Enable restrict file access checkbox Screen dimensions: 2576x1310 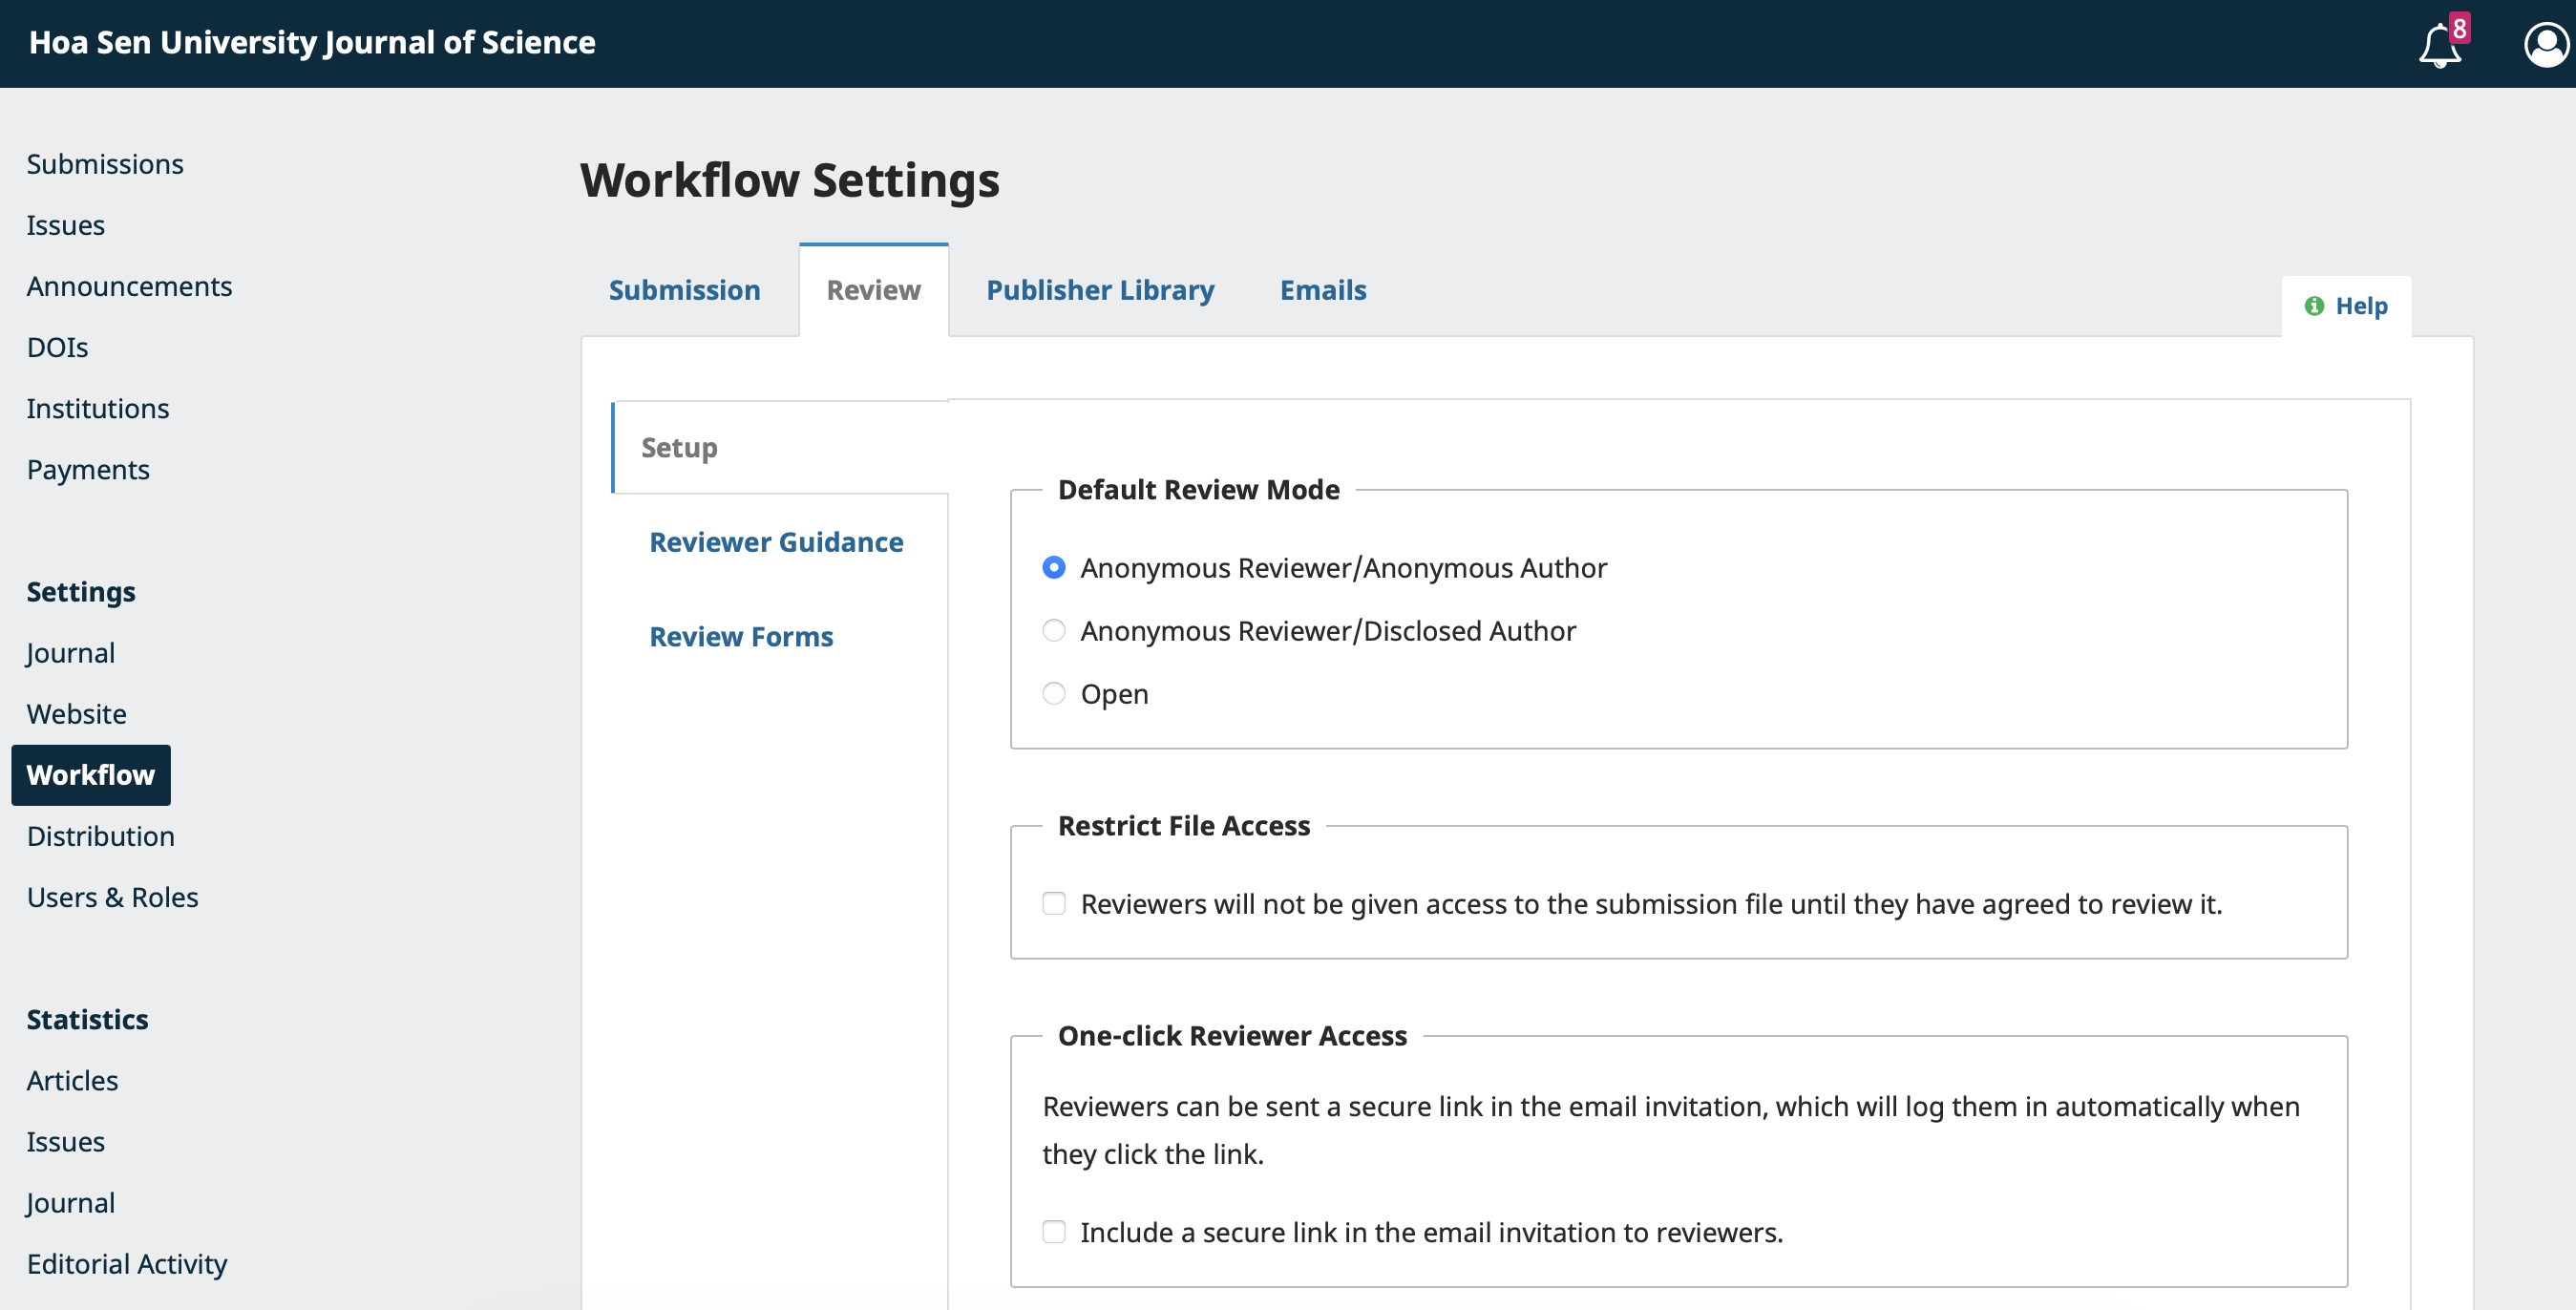1054,904
